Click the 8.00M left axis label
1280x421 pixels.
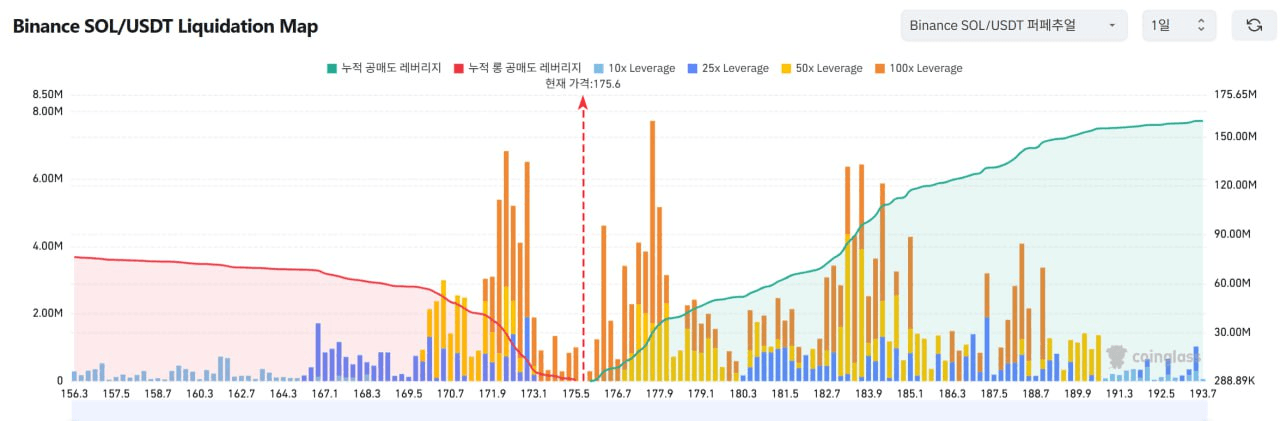coord(48,111)
